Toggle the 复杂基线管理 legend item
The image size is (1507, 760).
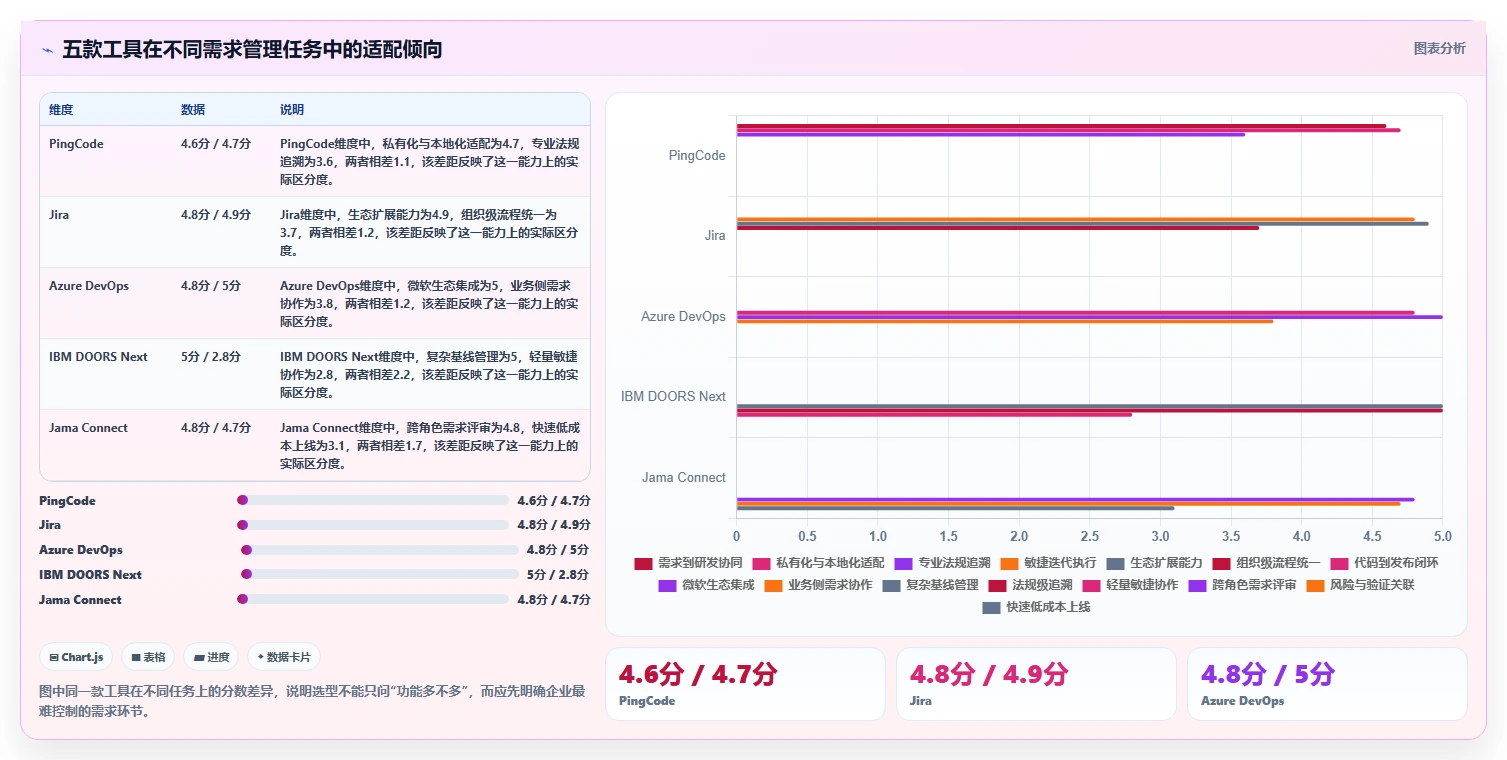click(x=930, y=585)
